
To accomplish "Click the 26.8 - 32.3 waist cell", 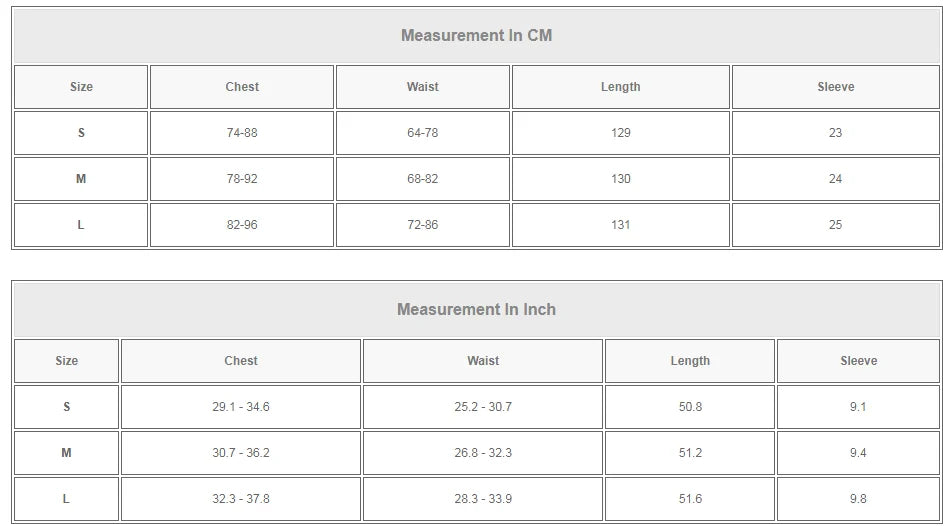I will pos(483,453).
